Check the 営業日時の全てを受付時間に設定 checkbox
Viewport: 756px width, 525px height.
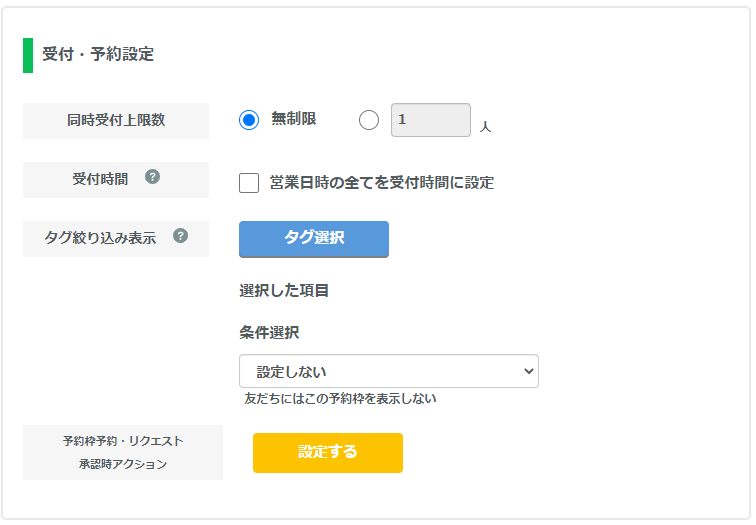249,183
